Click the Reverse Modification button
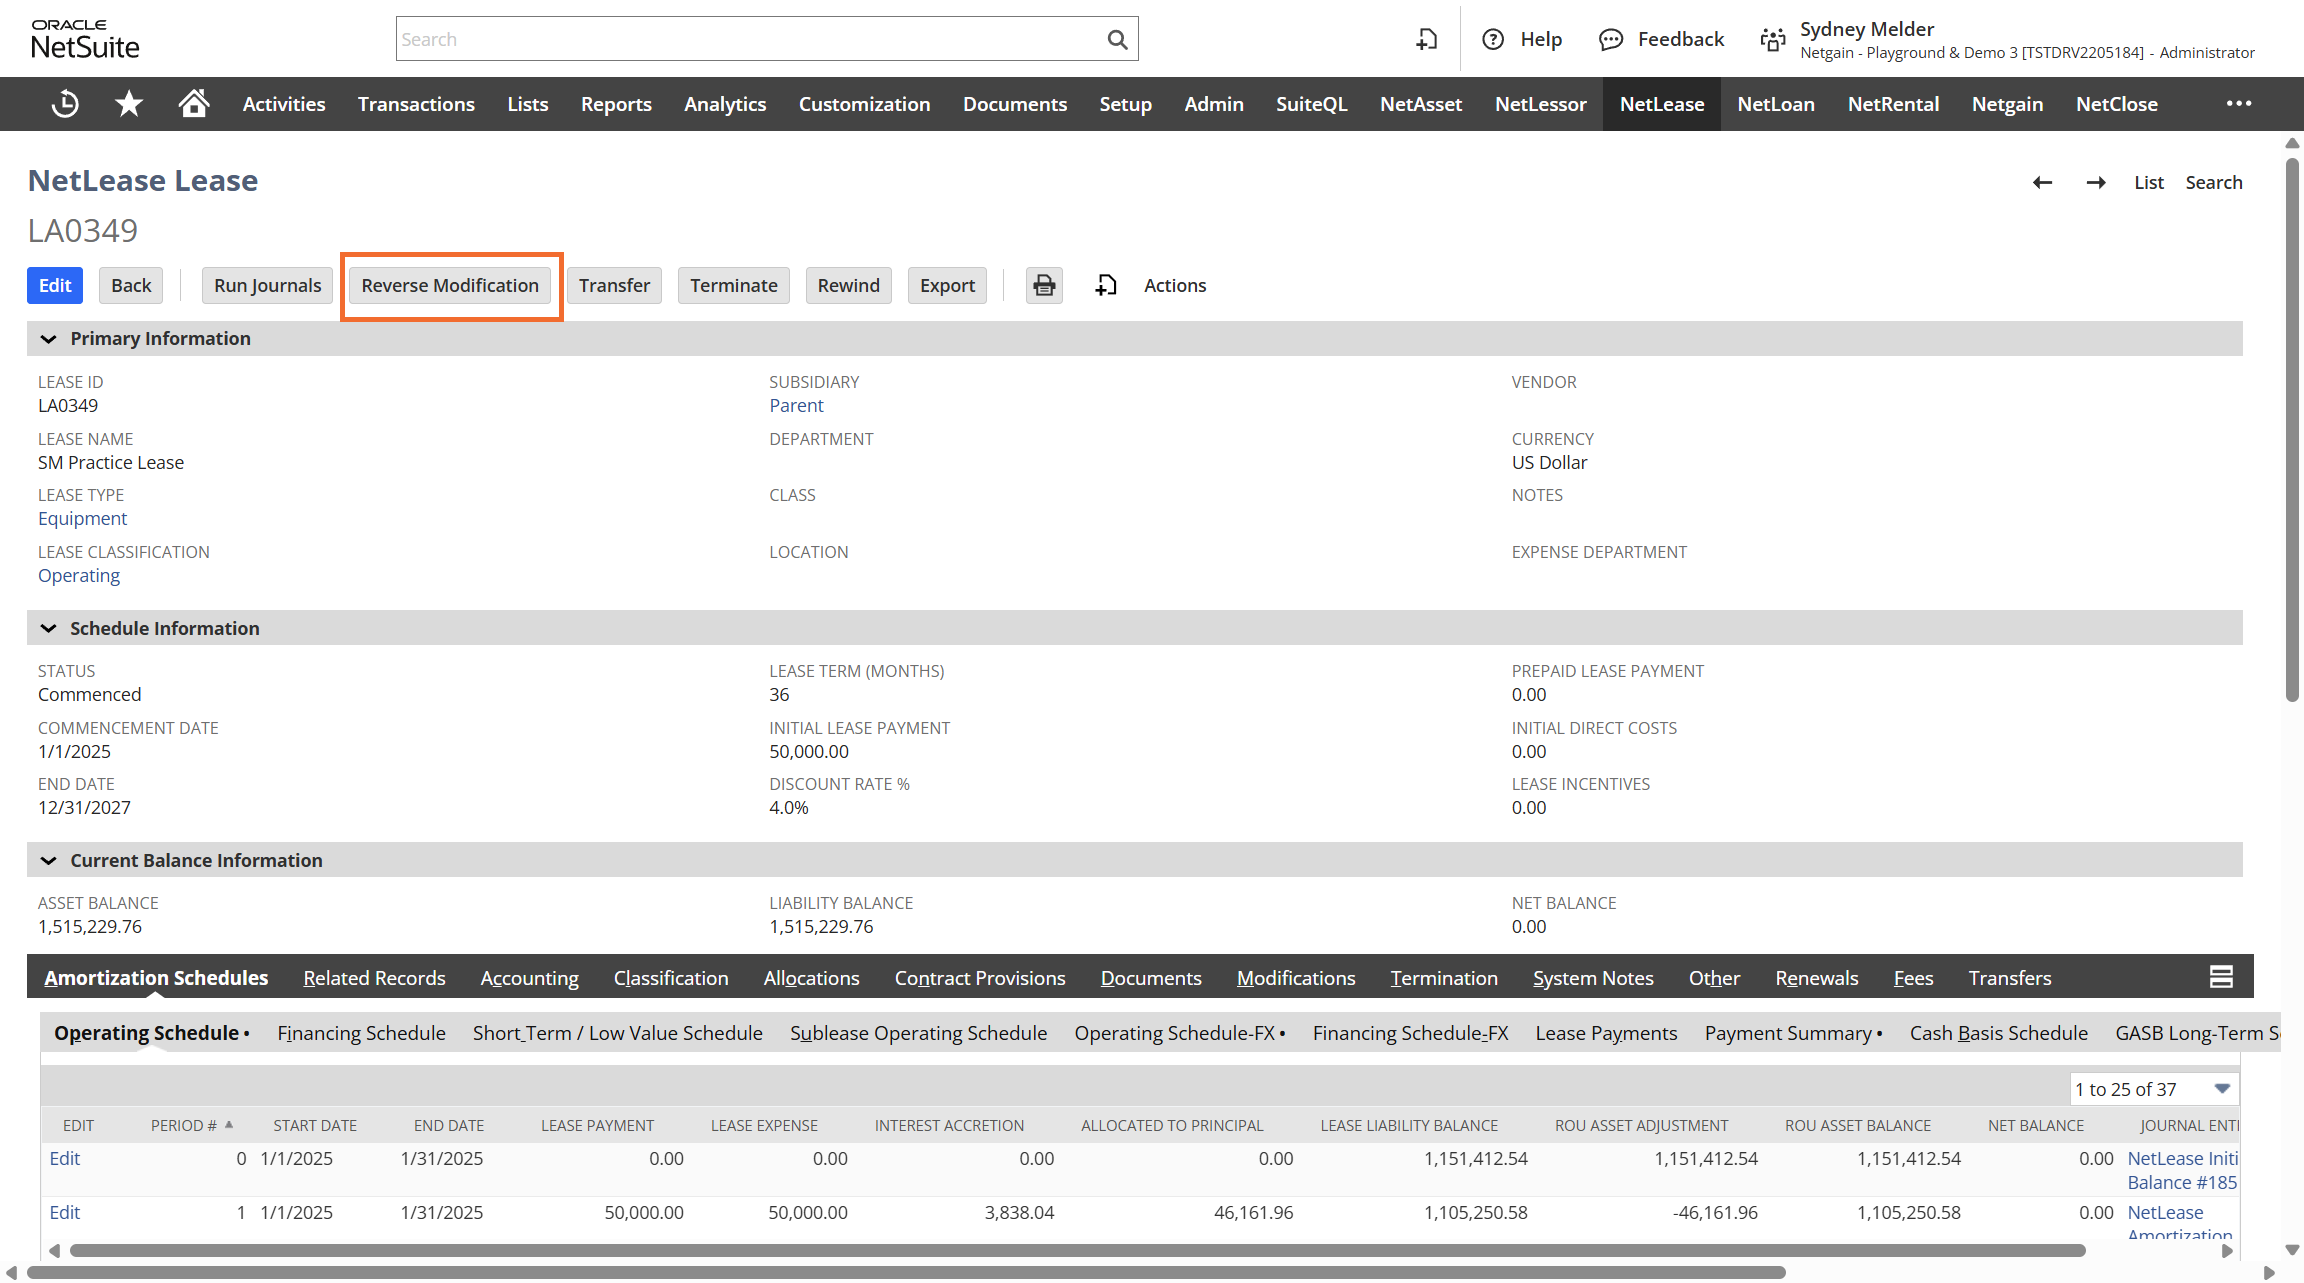2304x1283 pixels. 450,285
